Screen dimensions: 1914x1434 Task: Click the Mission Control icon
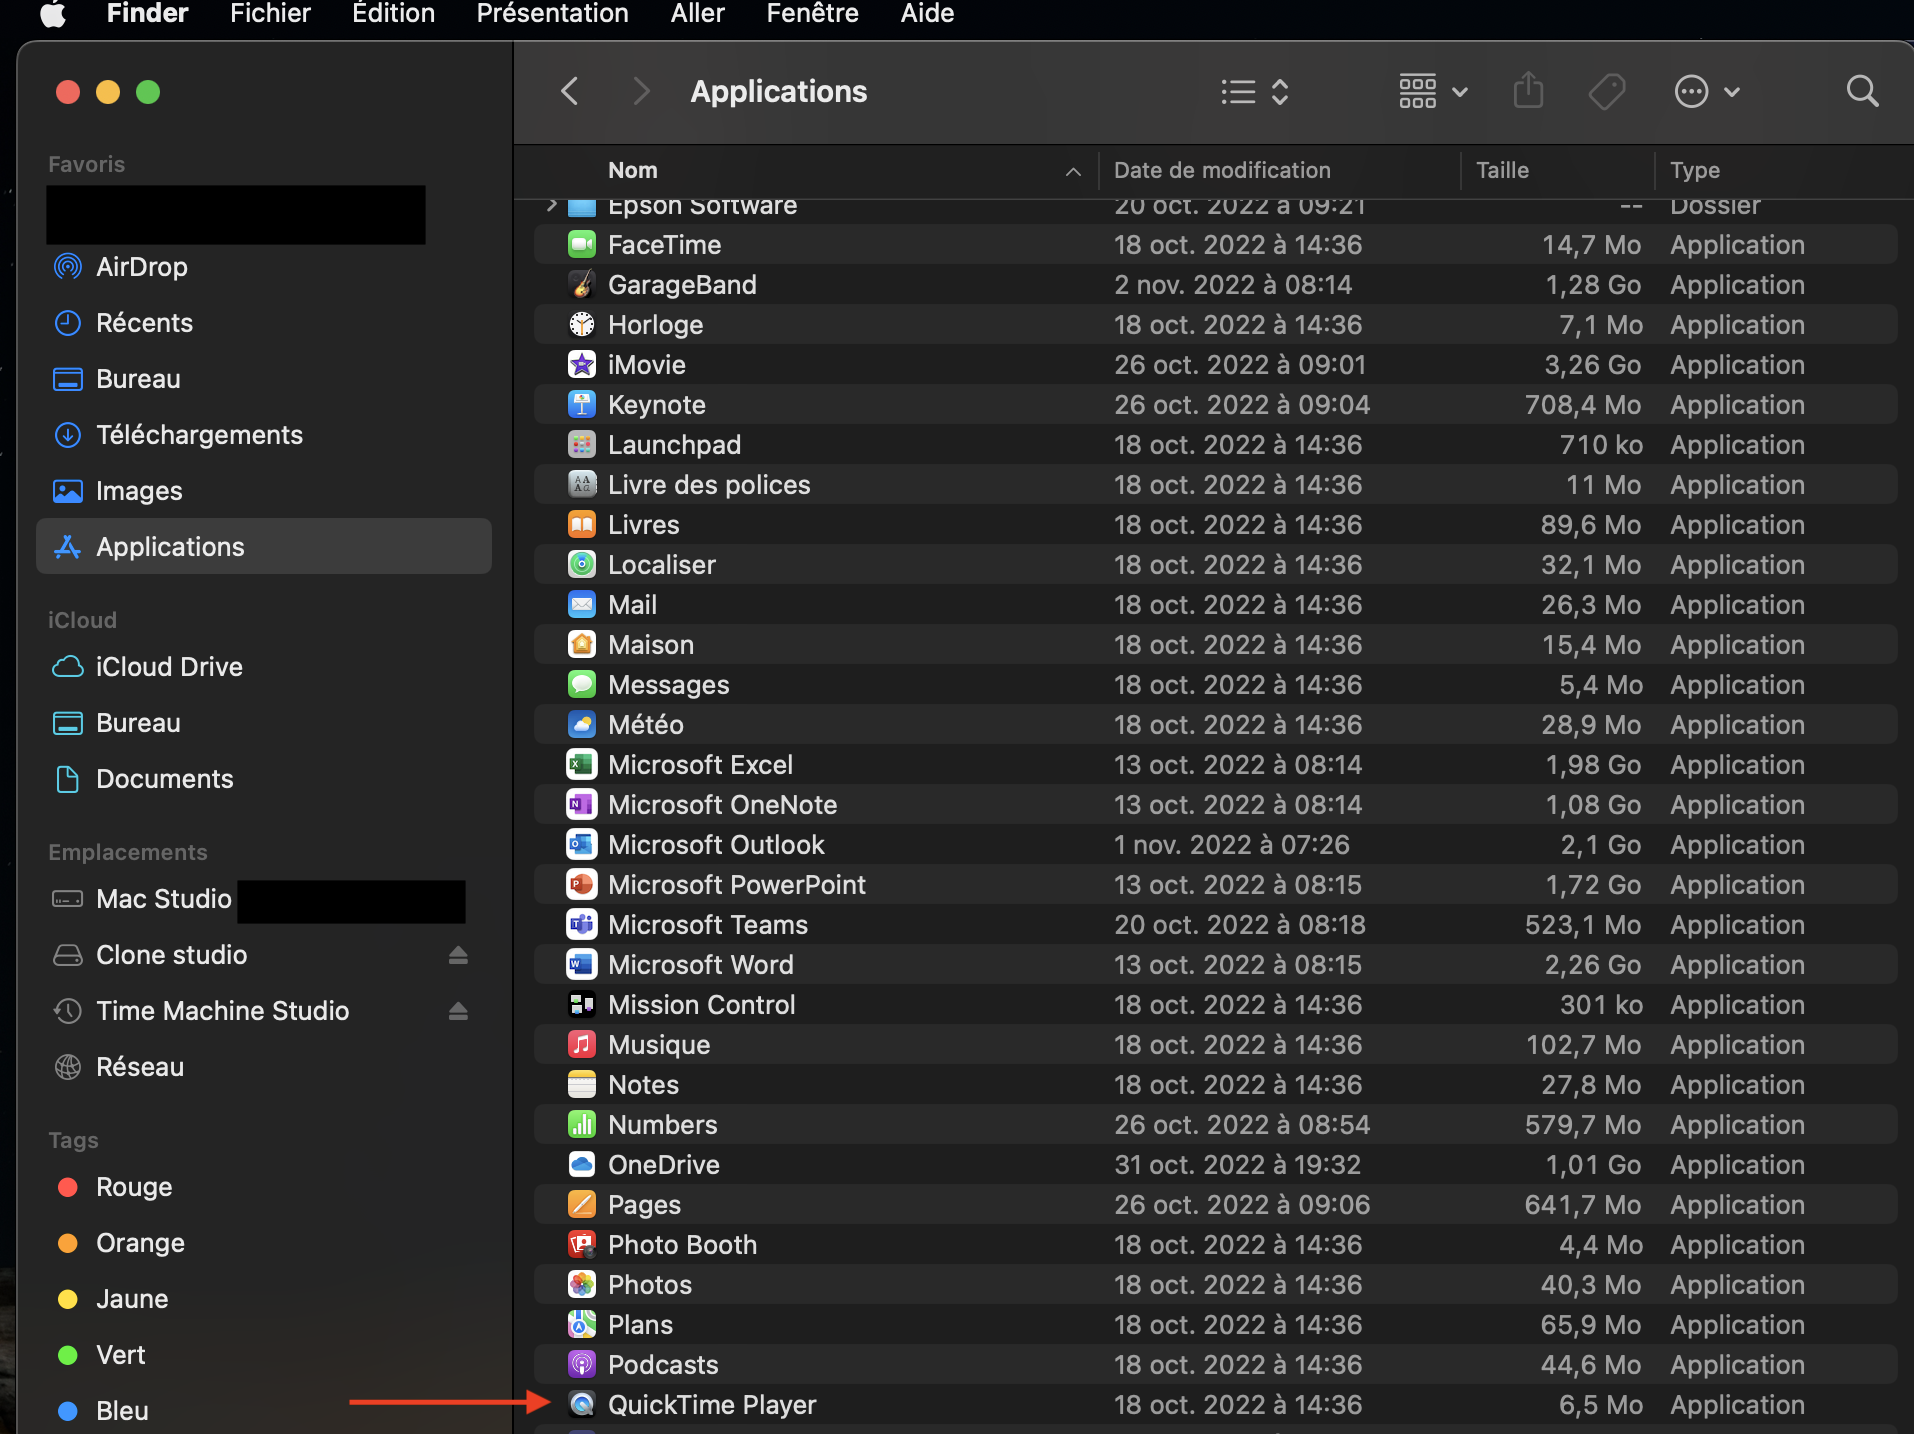582,1005
